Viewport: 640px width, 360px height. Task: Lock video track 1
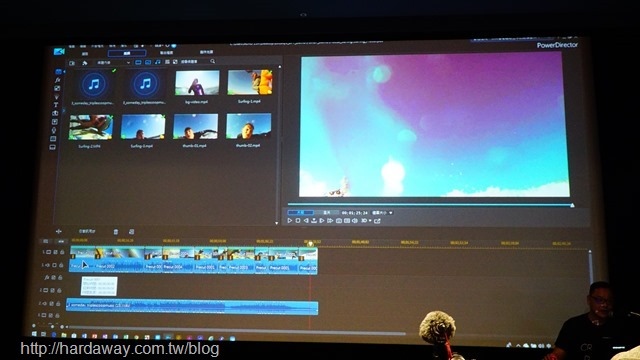pyautogui.click(x=62, y=252)
